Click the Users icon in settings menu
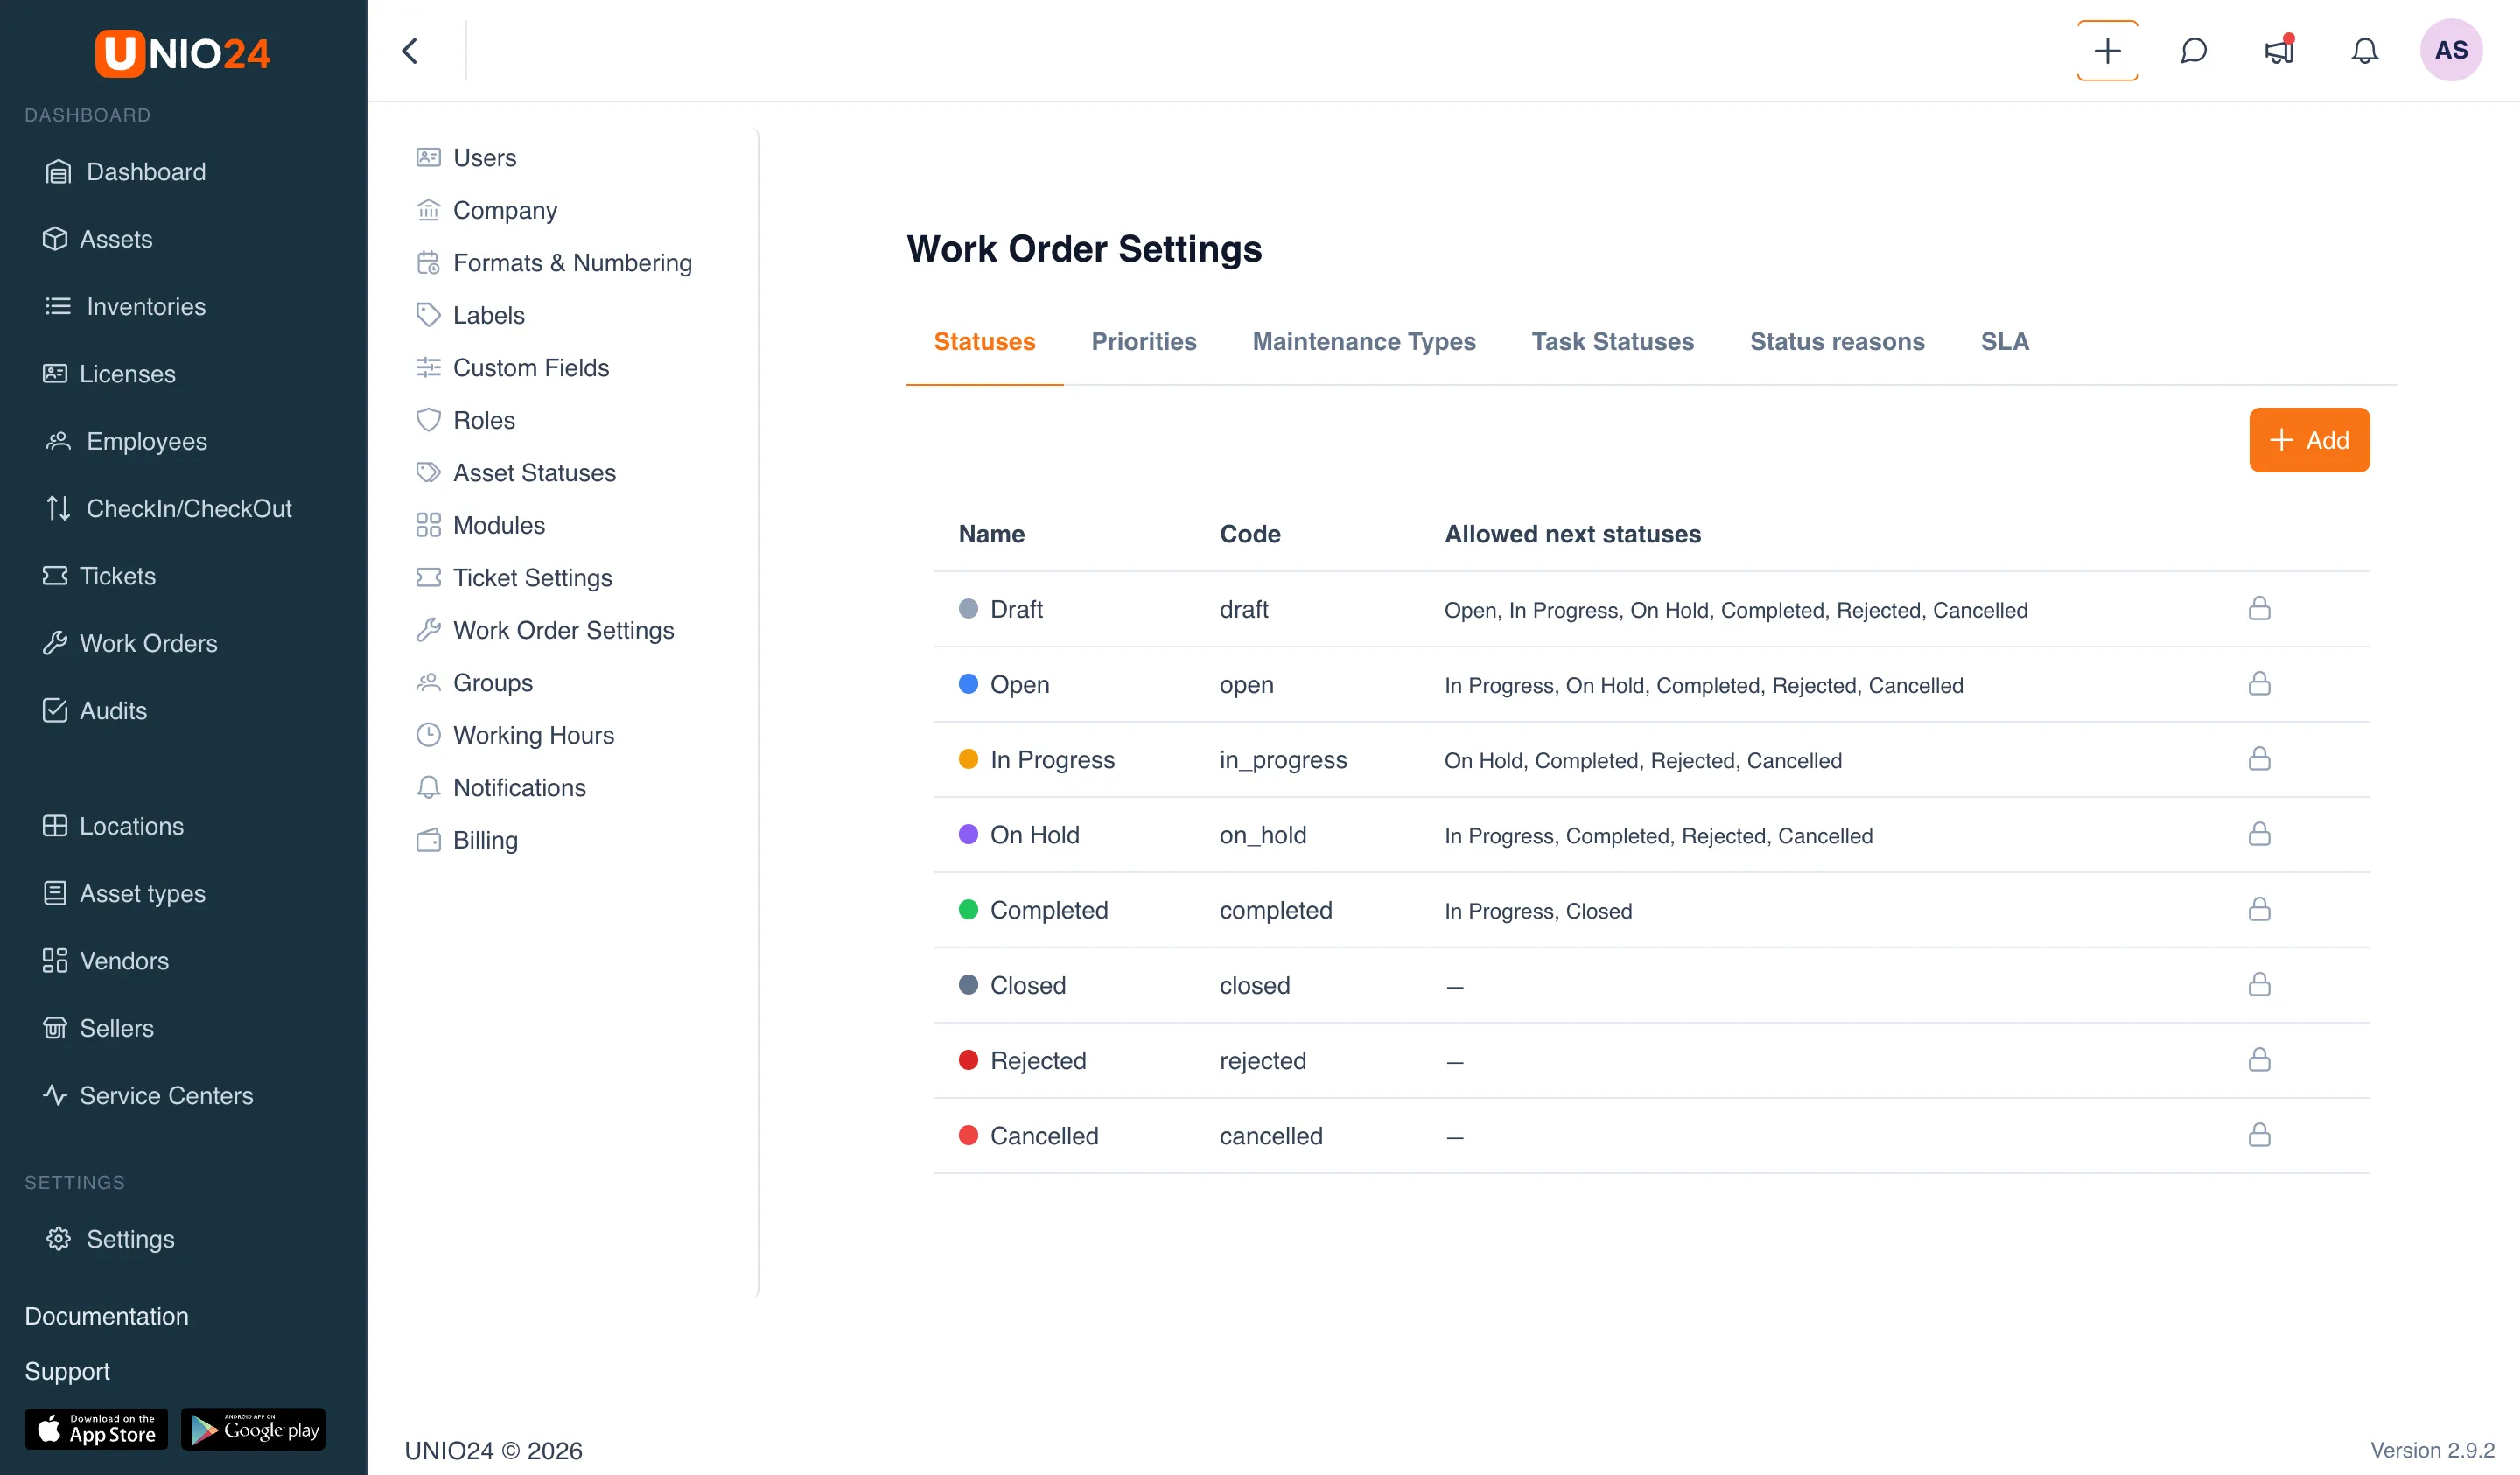2520x1475 pixels. [428, 157]
